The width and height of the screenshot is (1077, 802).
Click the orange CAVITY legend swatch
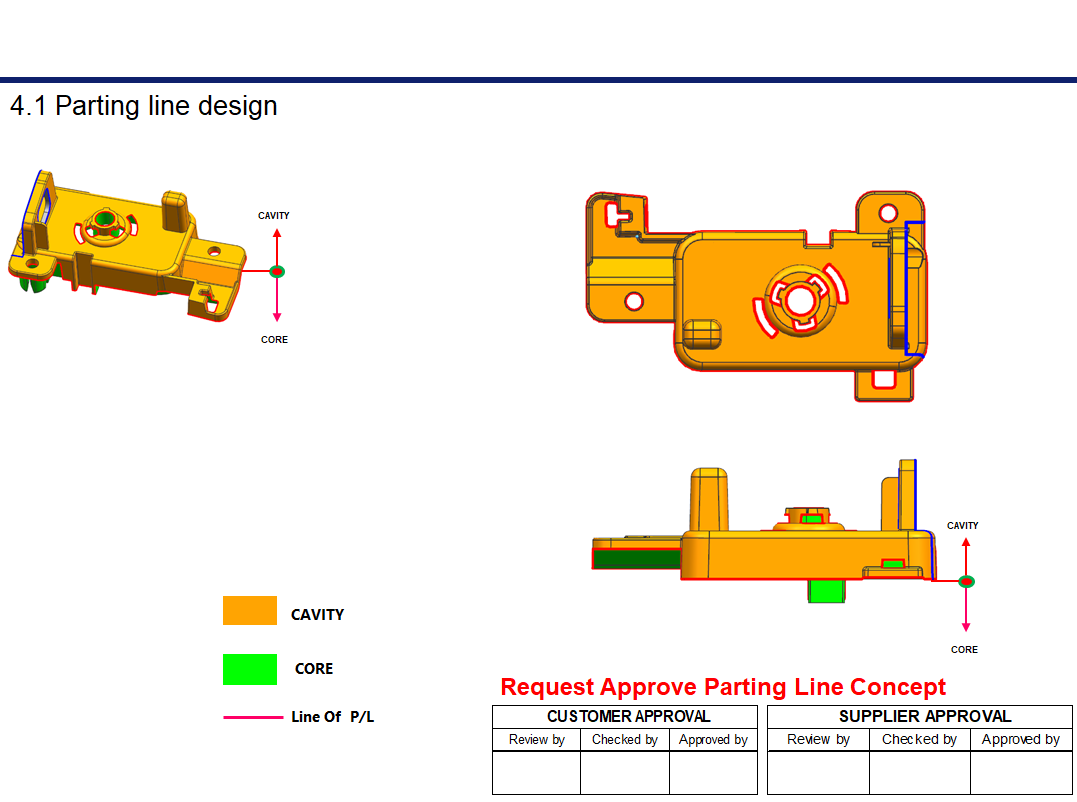coord(249,610)
